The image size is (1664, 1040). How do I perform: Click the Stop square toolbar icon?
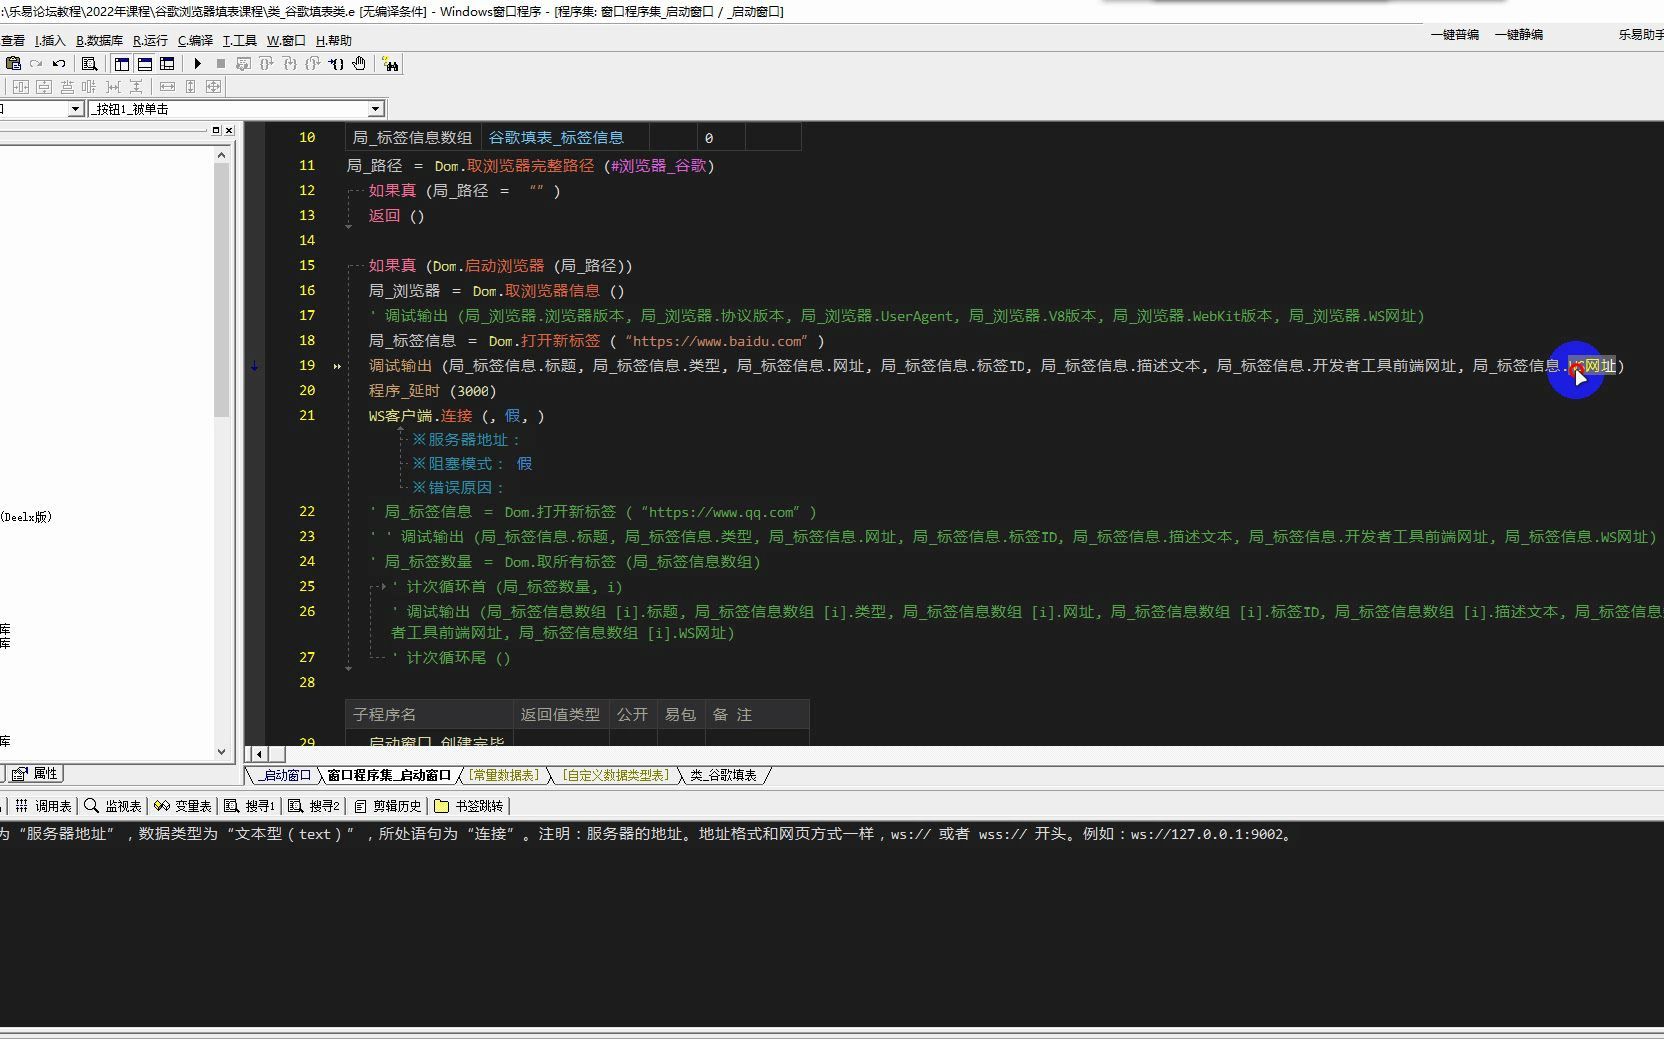221,63
